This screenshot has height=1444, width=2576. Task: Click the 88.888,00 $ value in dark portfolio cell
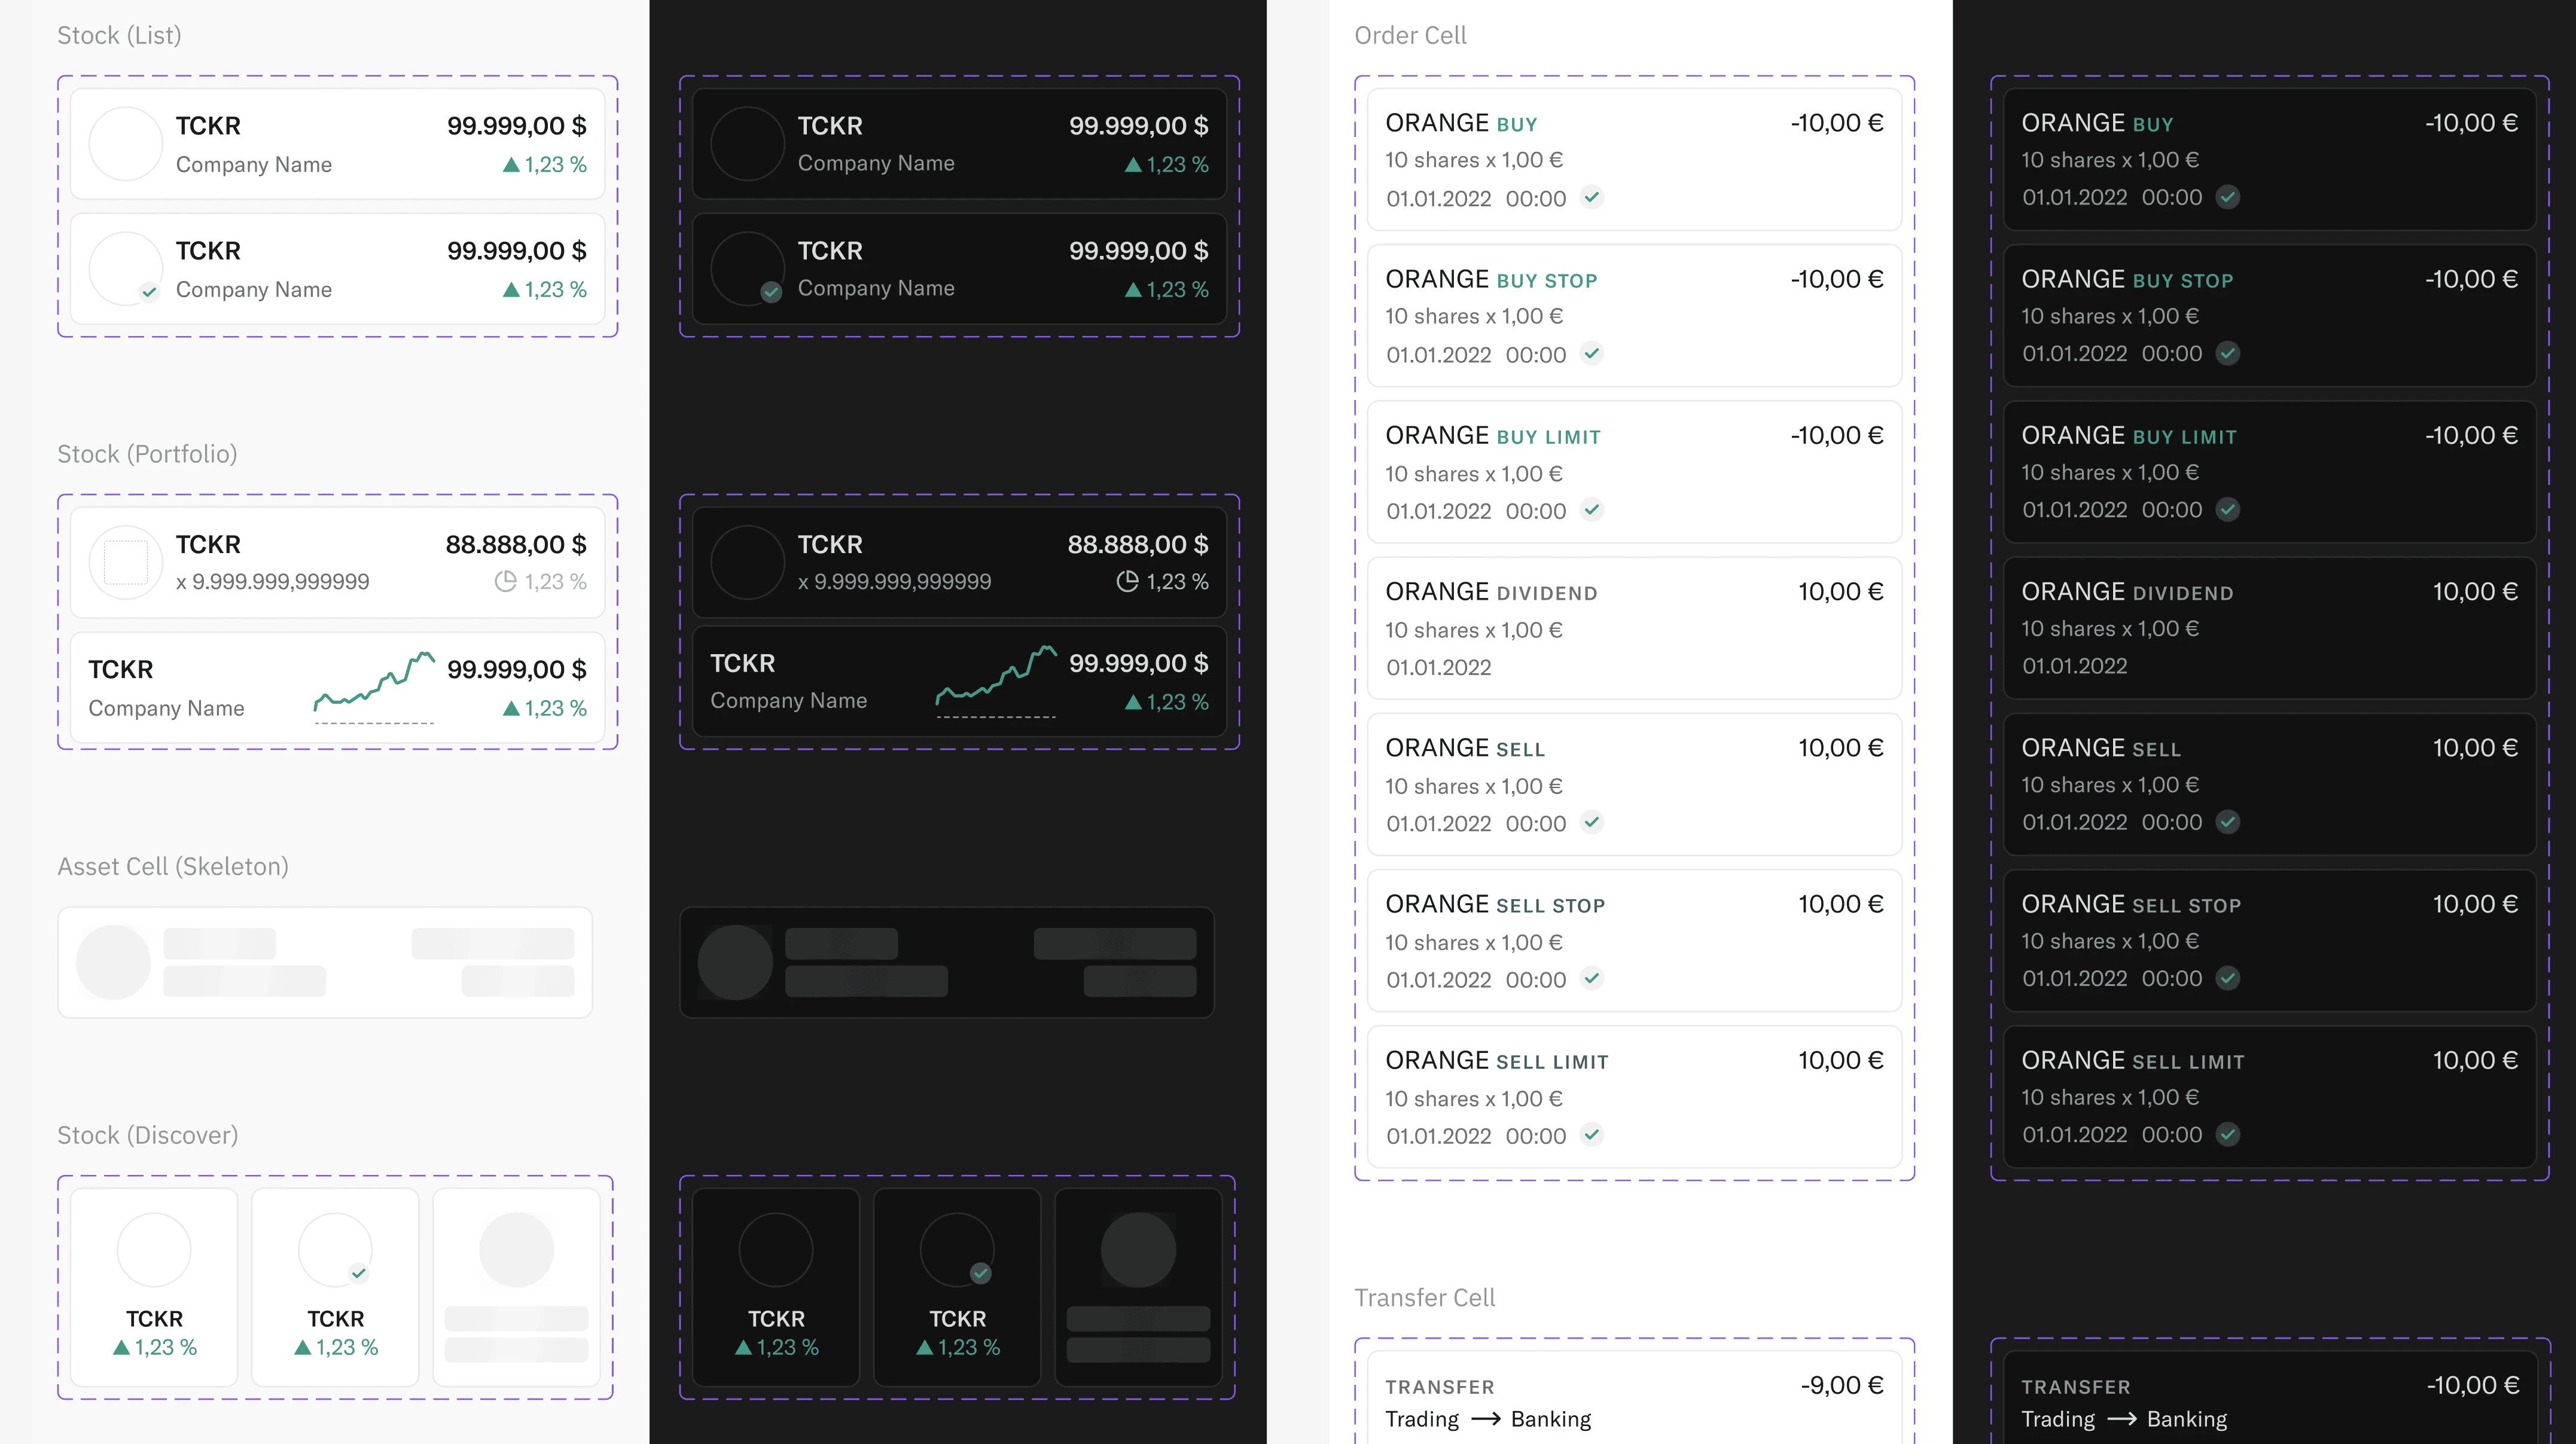click(x=1137, y=544)
